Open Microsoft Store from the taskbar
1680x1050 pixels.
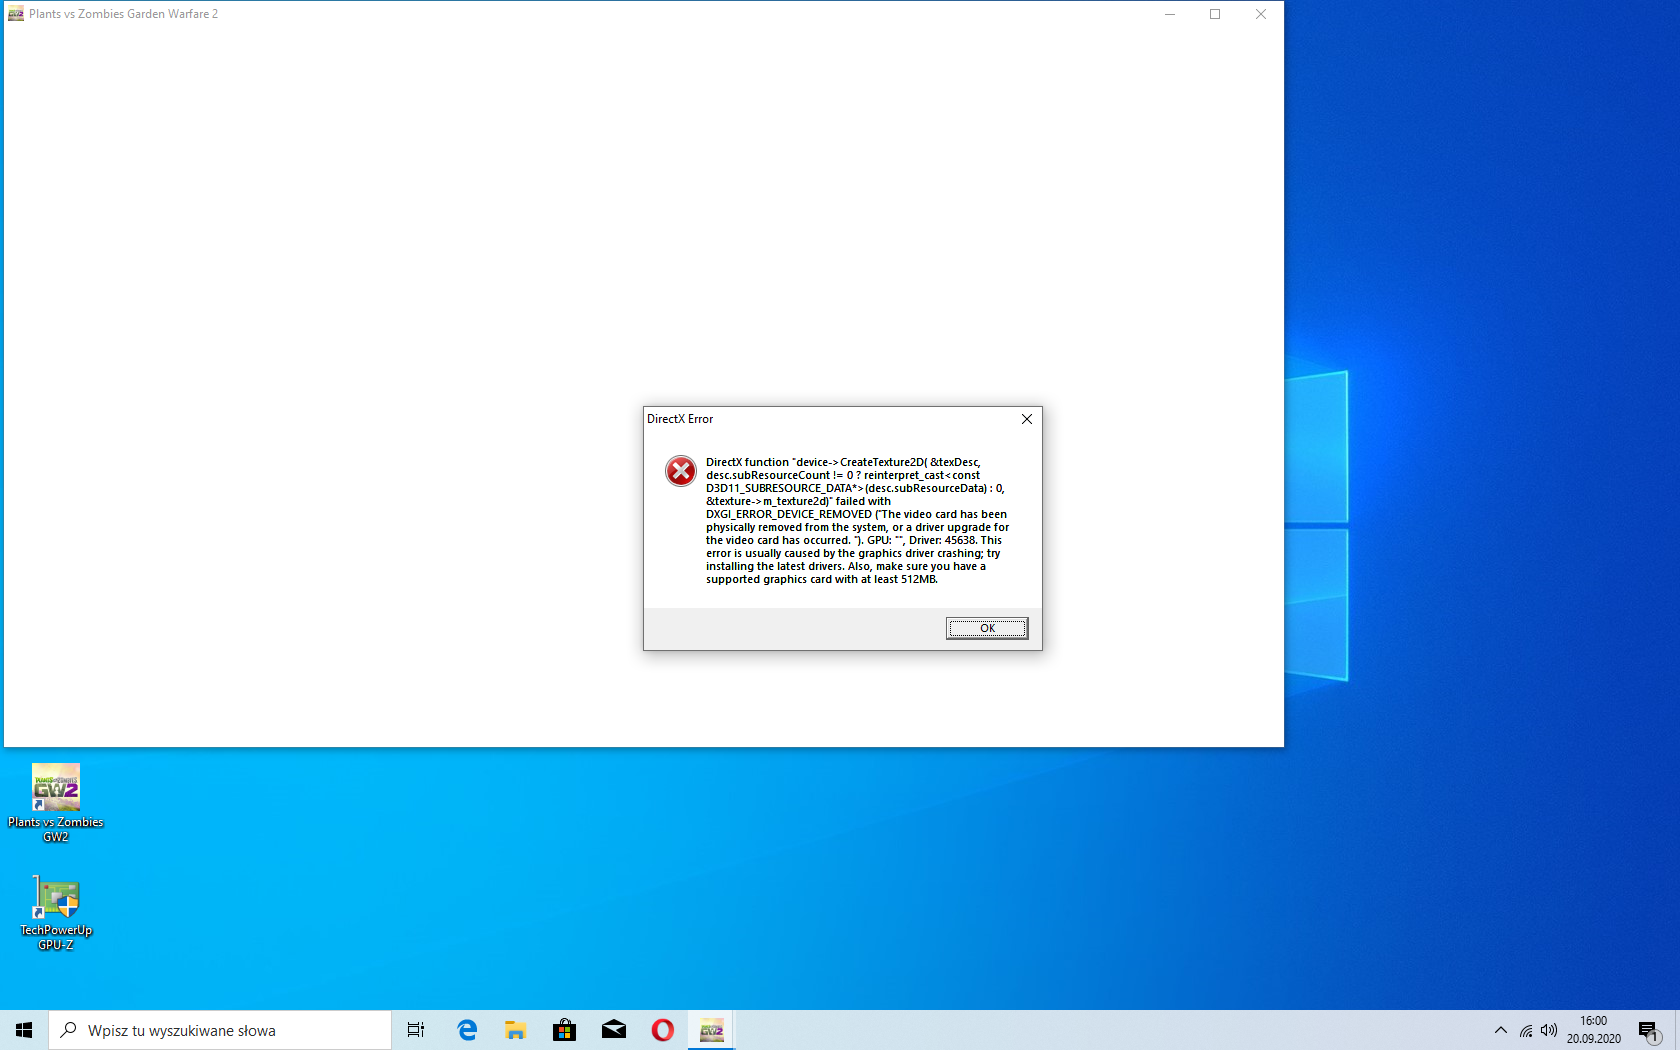click(564, 1030)
